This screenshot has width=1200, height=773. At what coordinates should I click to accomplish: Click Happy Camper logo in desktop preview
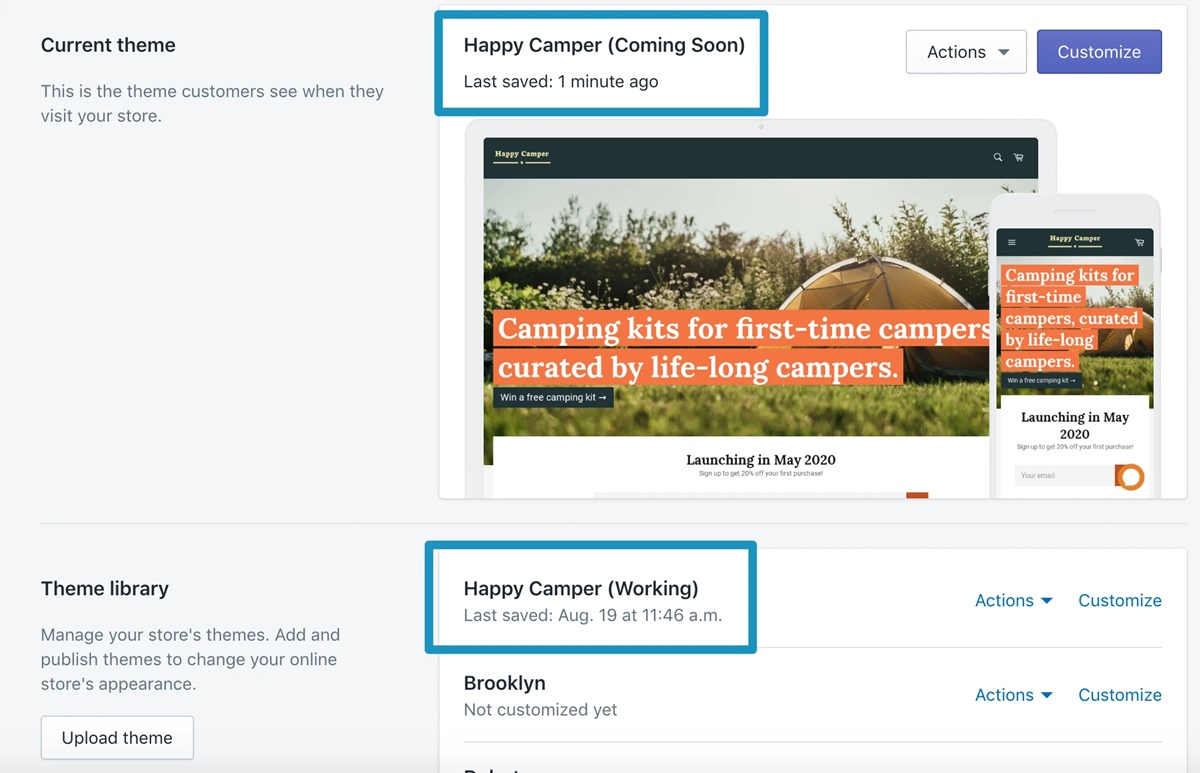click(522, 155)
